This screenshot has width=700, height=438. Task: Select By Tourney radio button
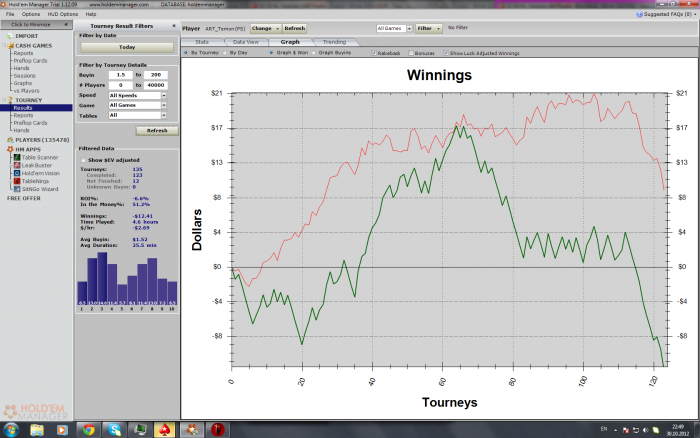coord(186,53)
